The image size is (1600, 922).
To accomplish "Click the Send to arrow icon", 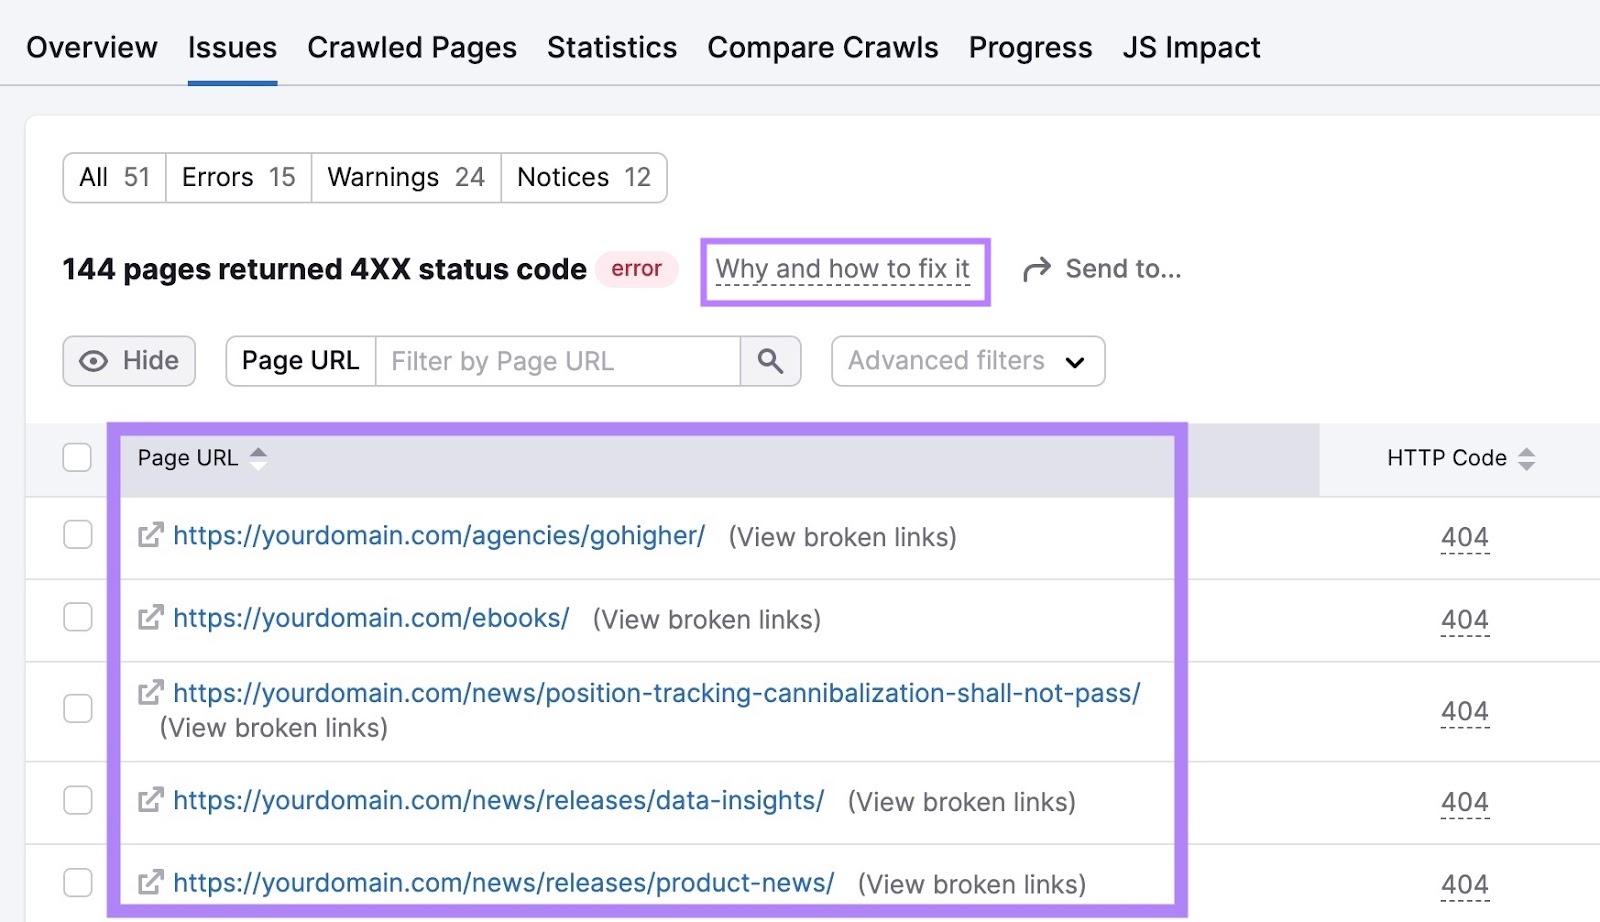I will (1037, 269).
